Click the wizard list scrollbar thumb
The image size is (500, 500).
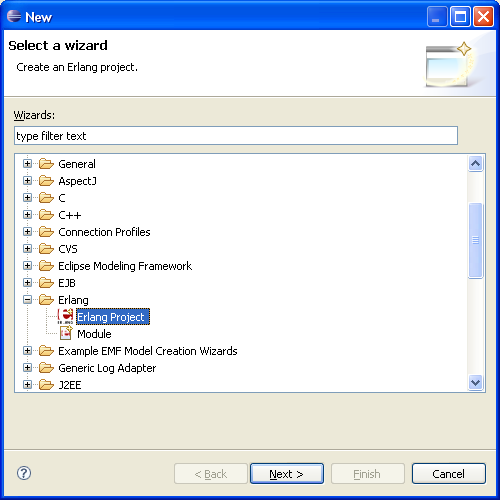coord(475,240)
